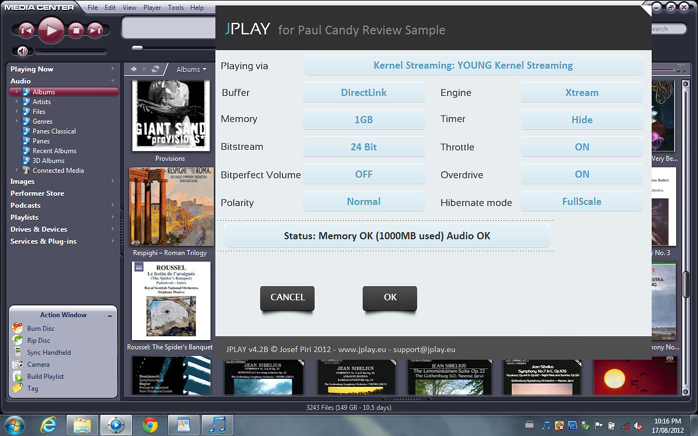698x436 pixels.
Task: Click the refresh icon in album toolbar
Action: (x=155, y=69)
